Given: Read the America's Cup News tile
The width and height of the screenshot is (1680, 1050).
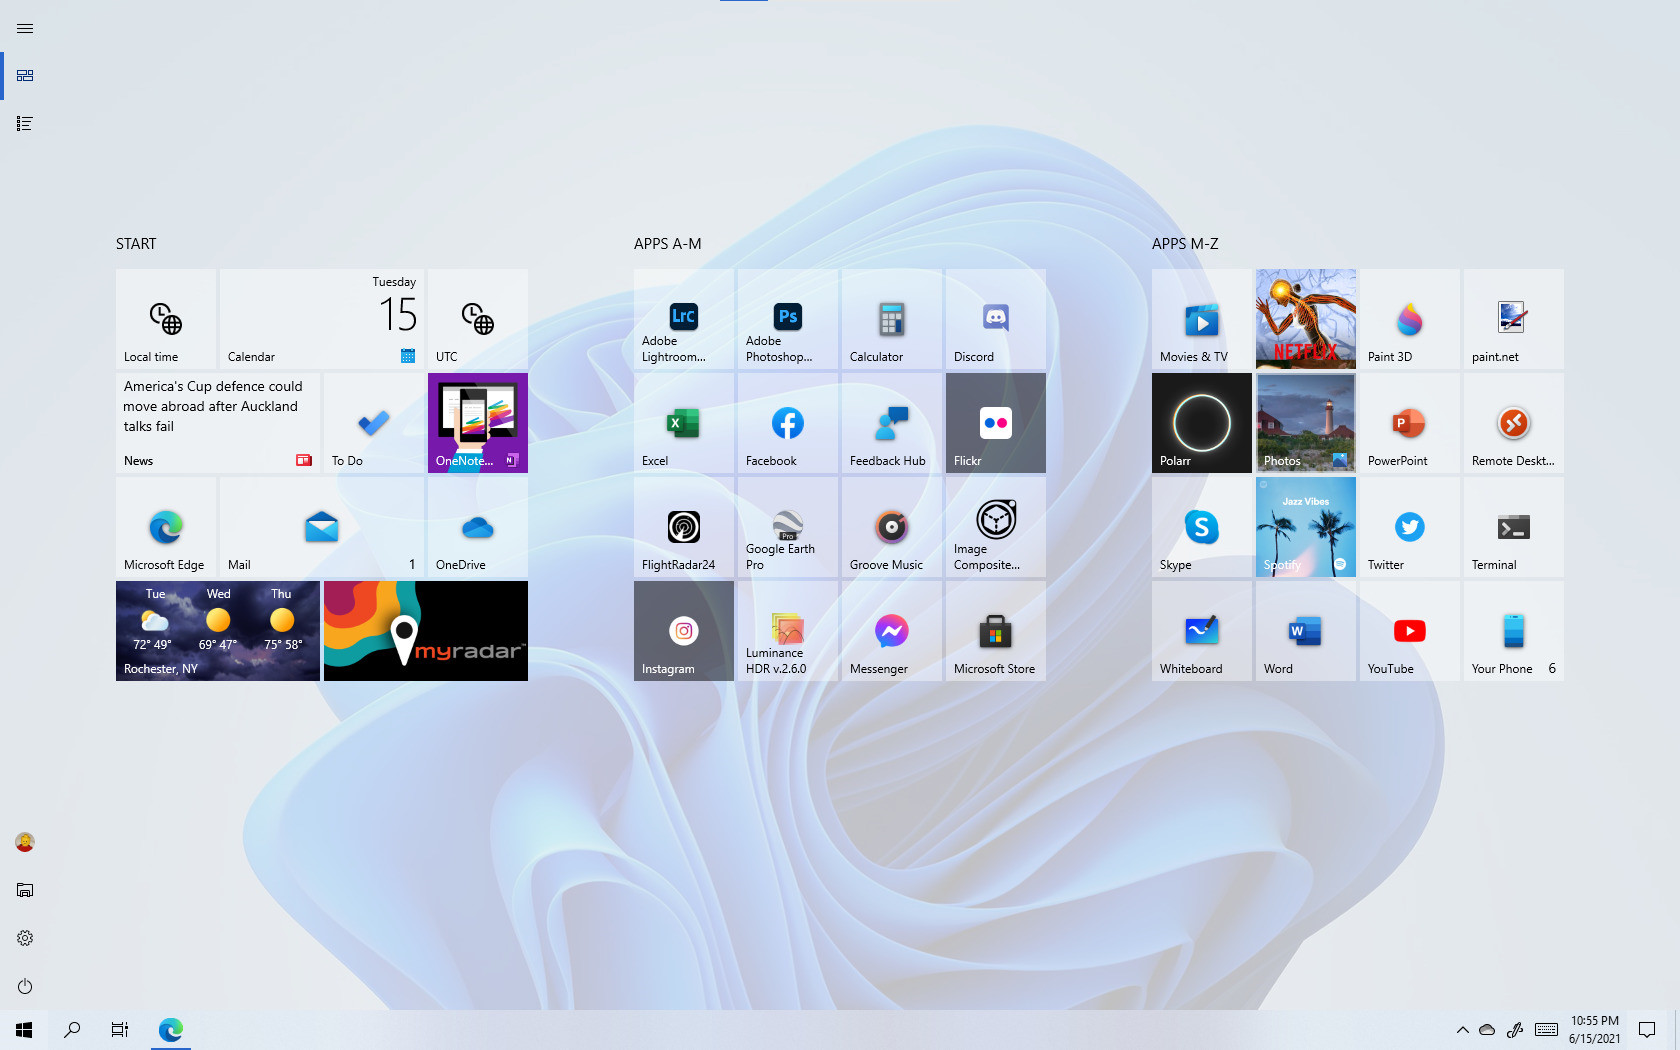Looking at the screenshot, I should pos(218,423).
